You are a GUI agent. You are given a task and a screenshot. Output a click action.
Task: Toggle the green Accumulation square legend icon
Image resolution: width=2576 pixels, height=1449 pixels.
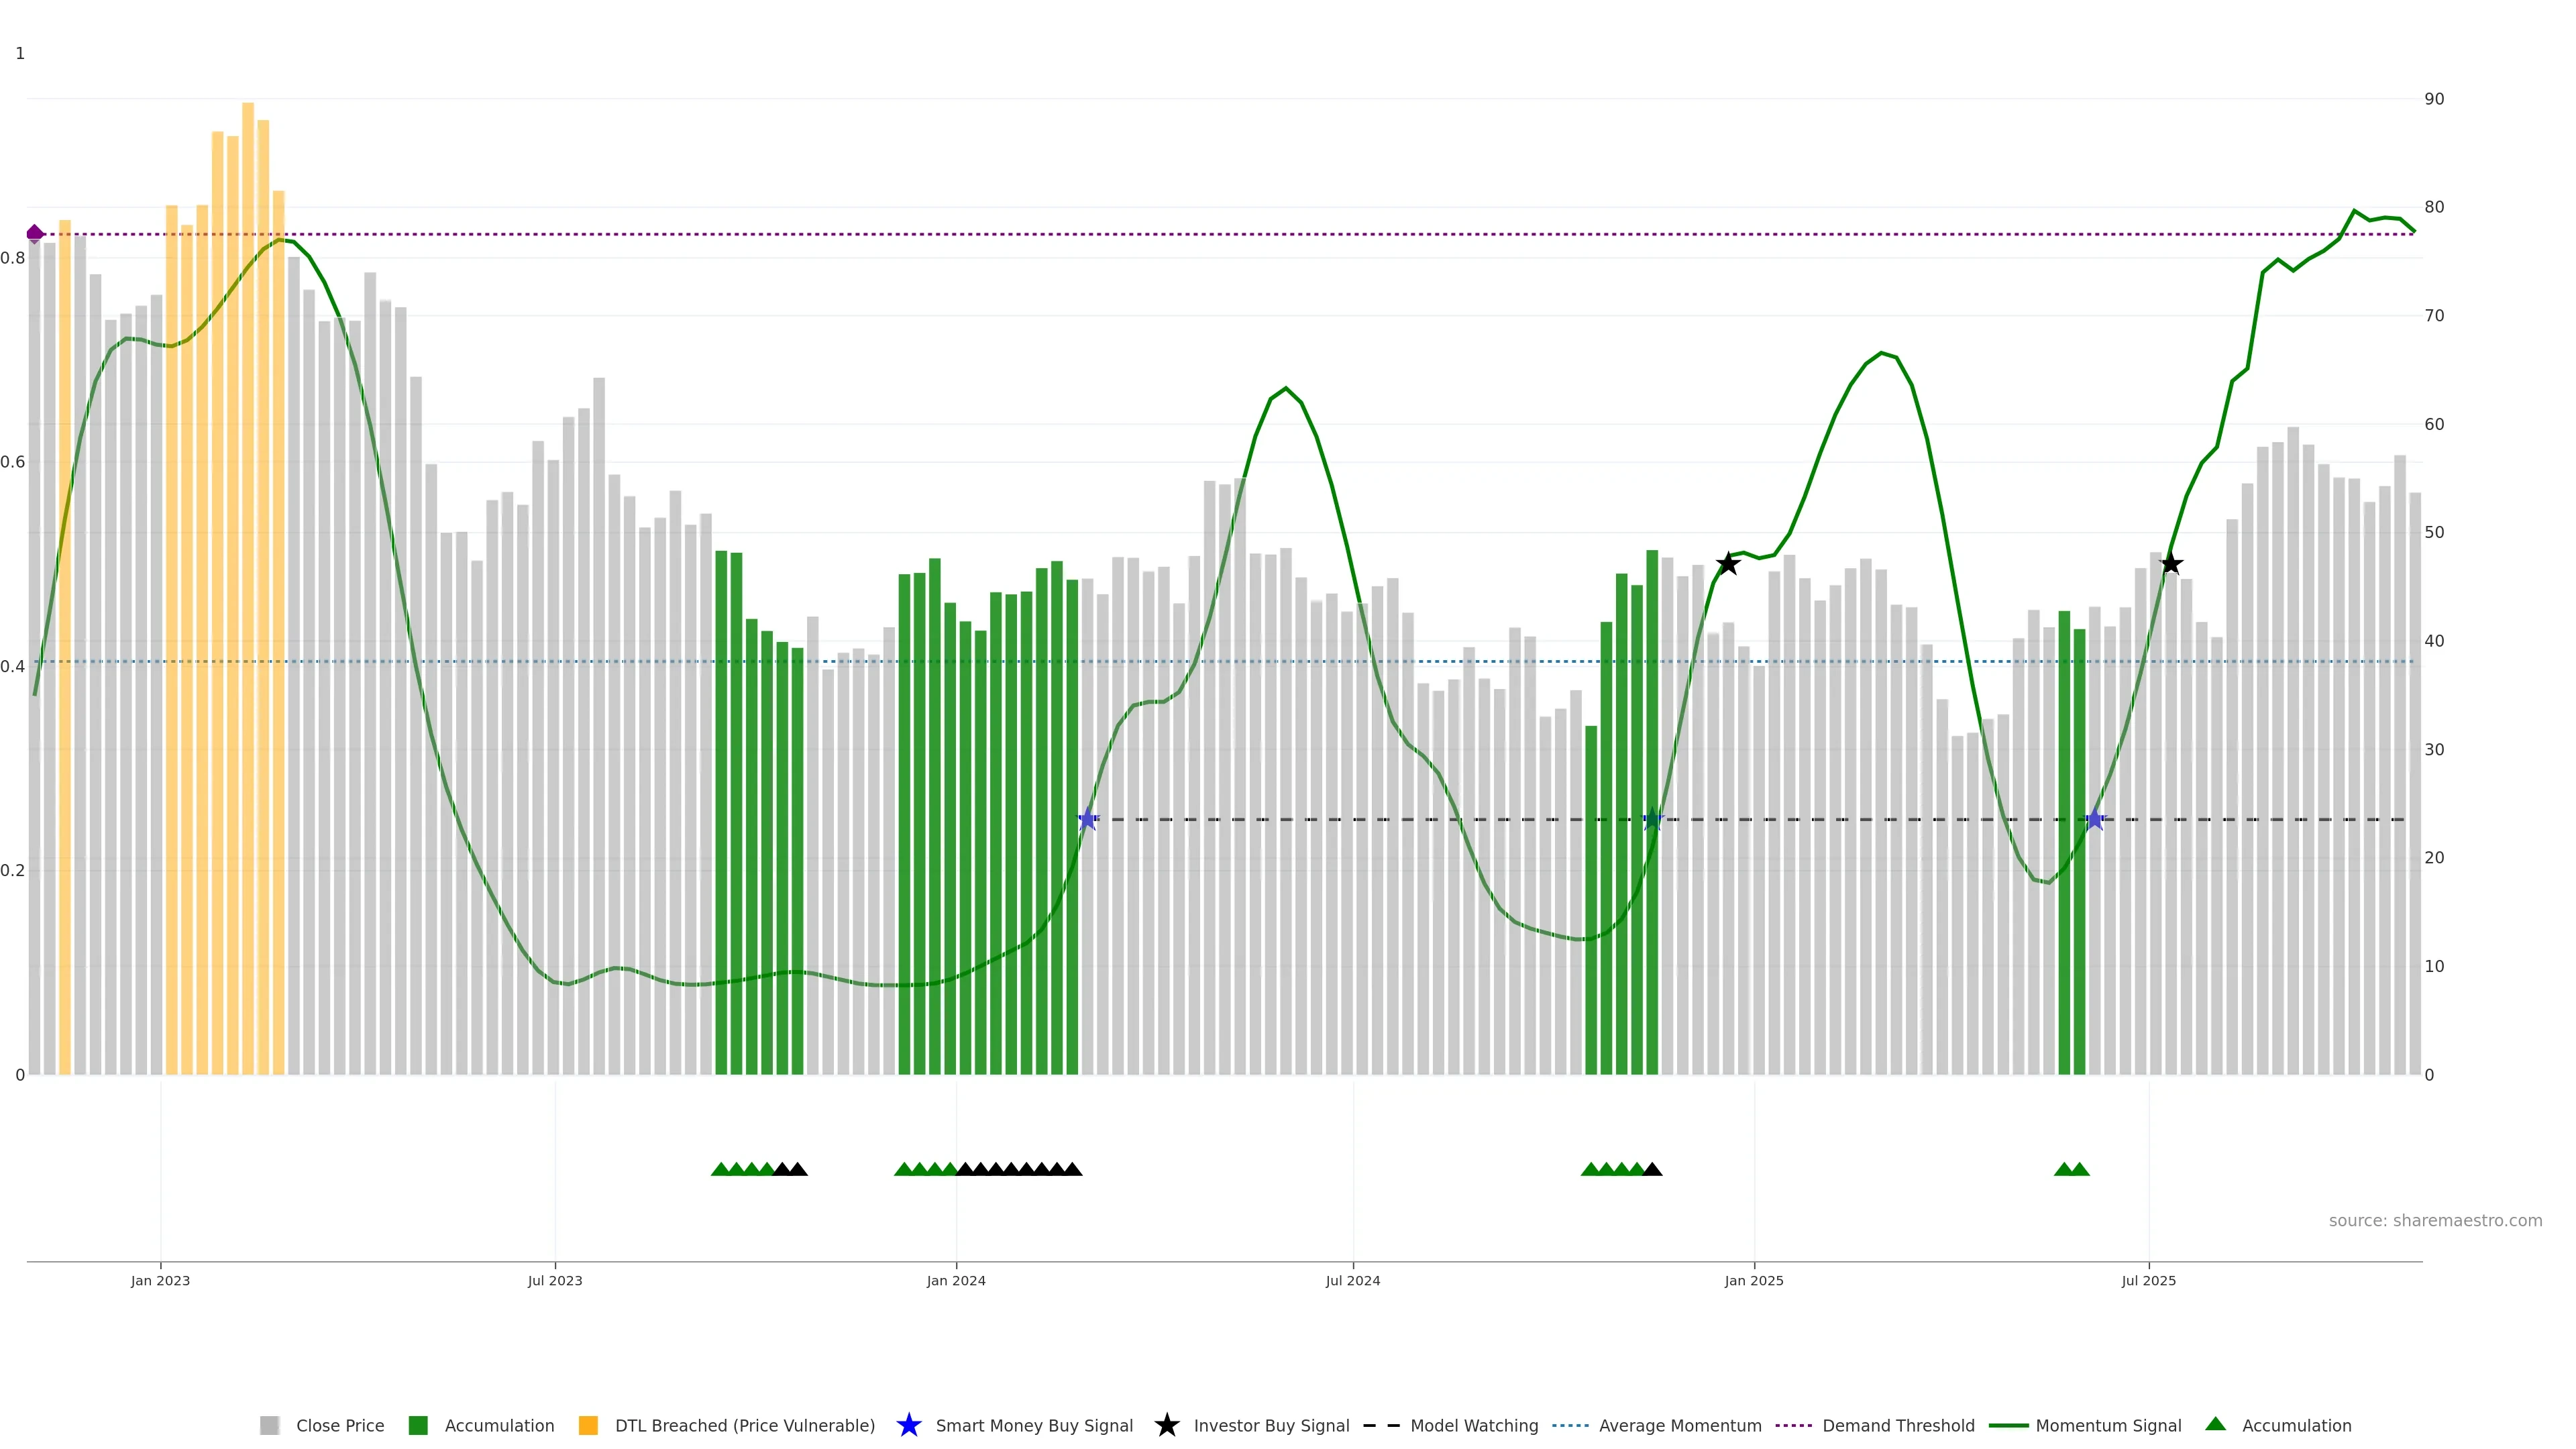[418, 1425]
